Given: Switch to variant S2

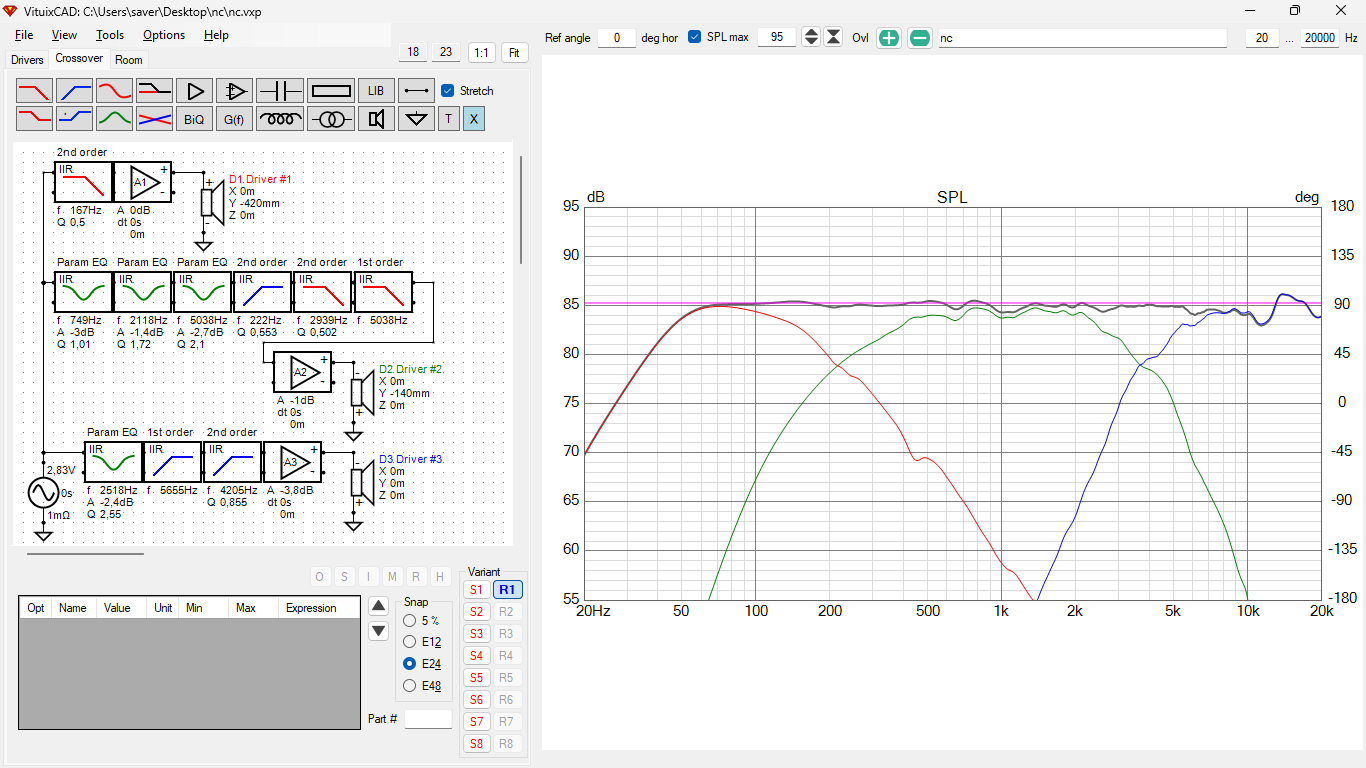Looking at the screenshot, I should [x=476, y=612].
